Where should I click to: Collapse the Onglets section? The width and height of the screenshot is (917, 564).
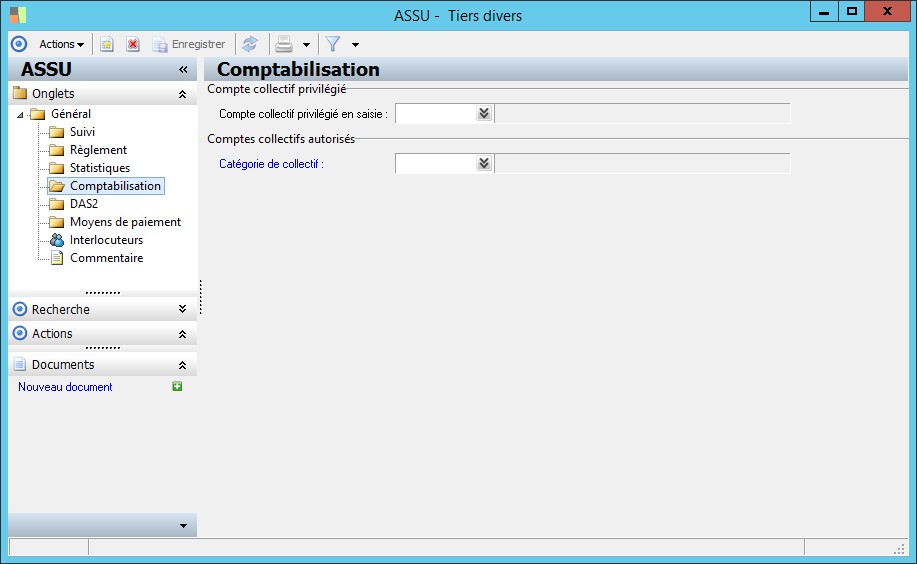point(182,94)
